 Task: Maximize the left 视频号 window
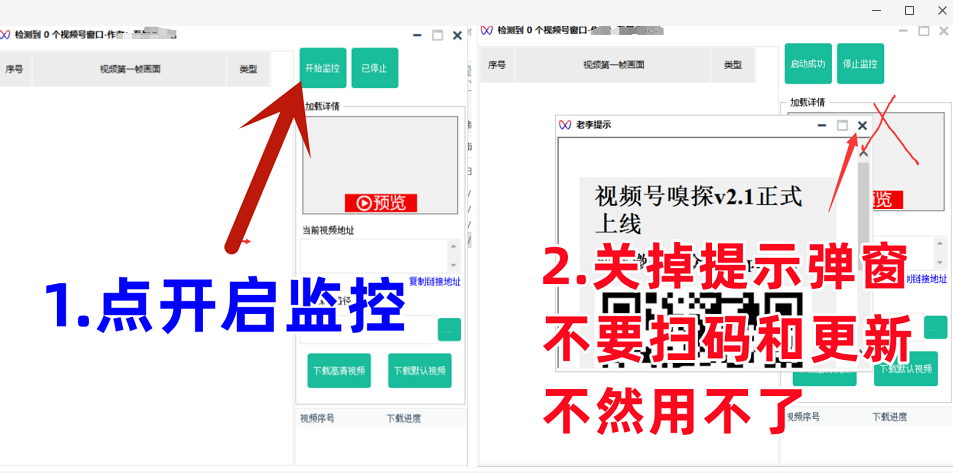point(438,35)
